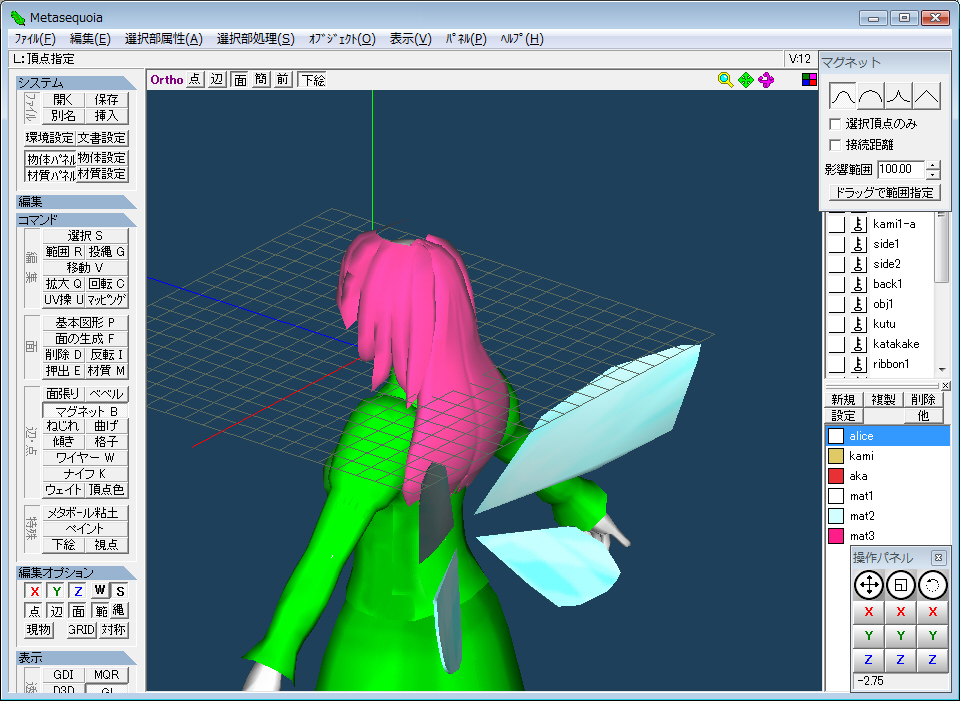Collapse the 編集オプション panel header
The image size is (960, 701).
click(x=75, y=573)
